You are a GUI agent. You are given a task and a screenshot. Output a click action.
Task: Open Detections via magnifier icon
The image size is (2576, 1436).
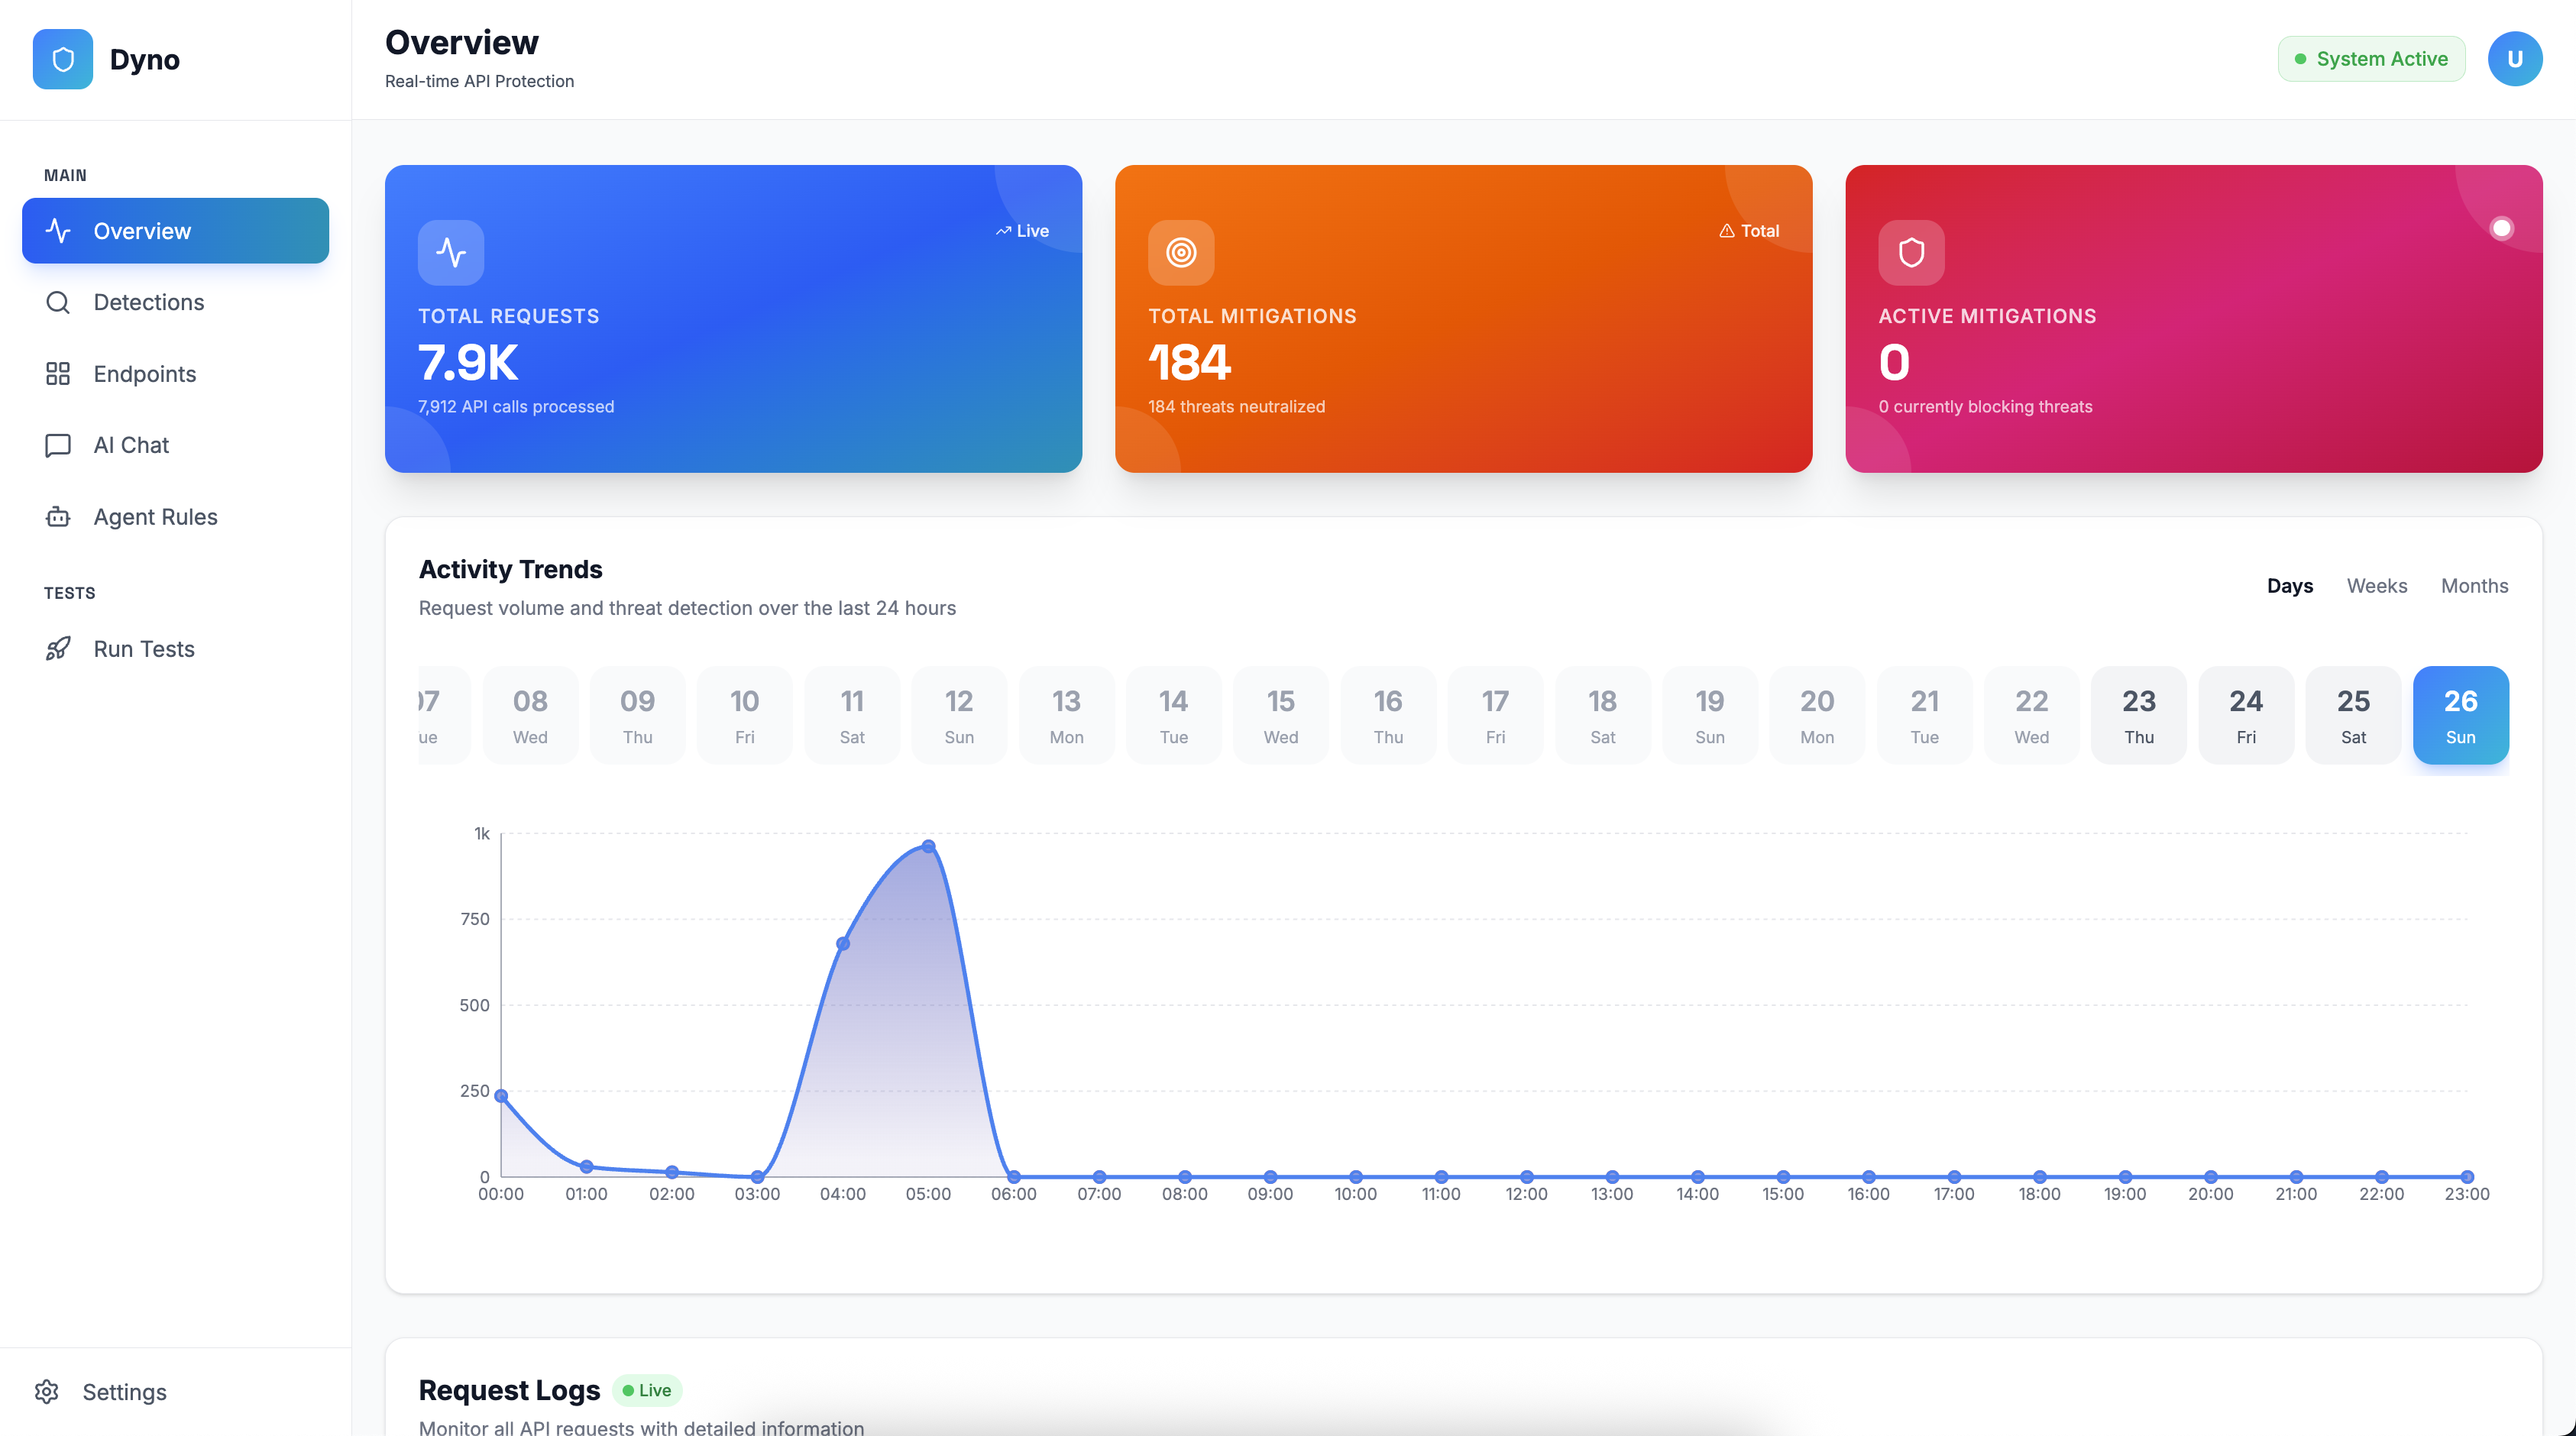[x=58, y=302]
